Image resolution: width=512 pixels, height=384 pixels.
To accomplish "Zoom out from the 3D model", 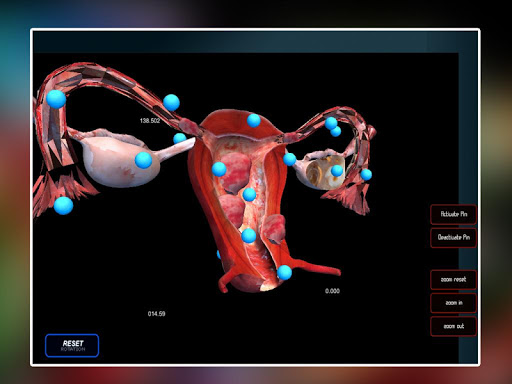I will (x=453, y=326).
